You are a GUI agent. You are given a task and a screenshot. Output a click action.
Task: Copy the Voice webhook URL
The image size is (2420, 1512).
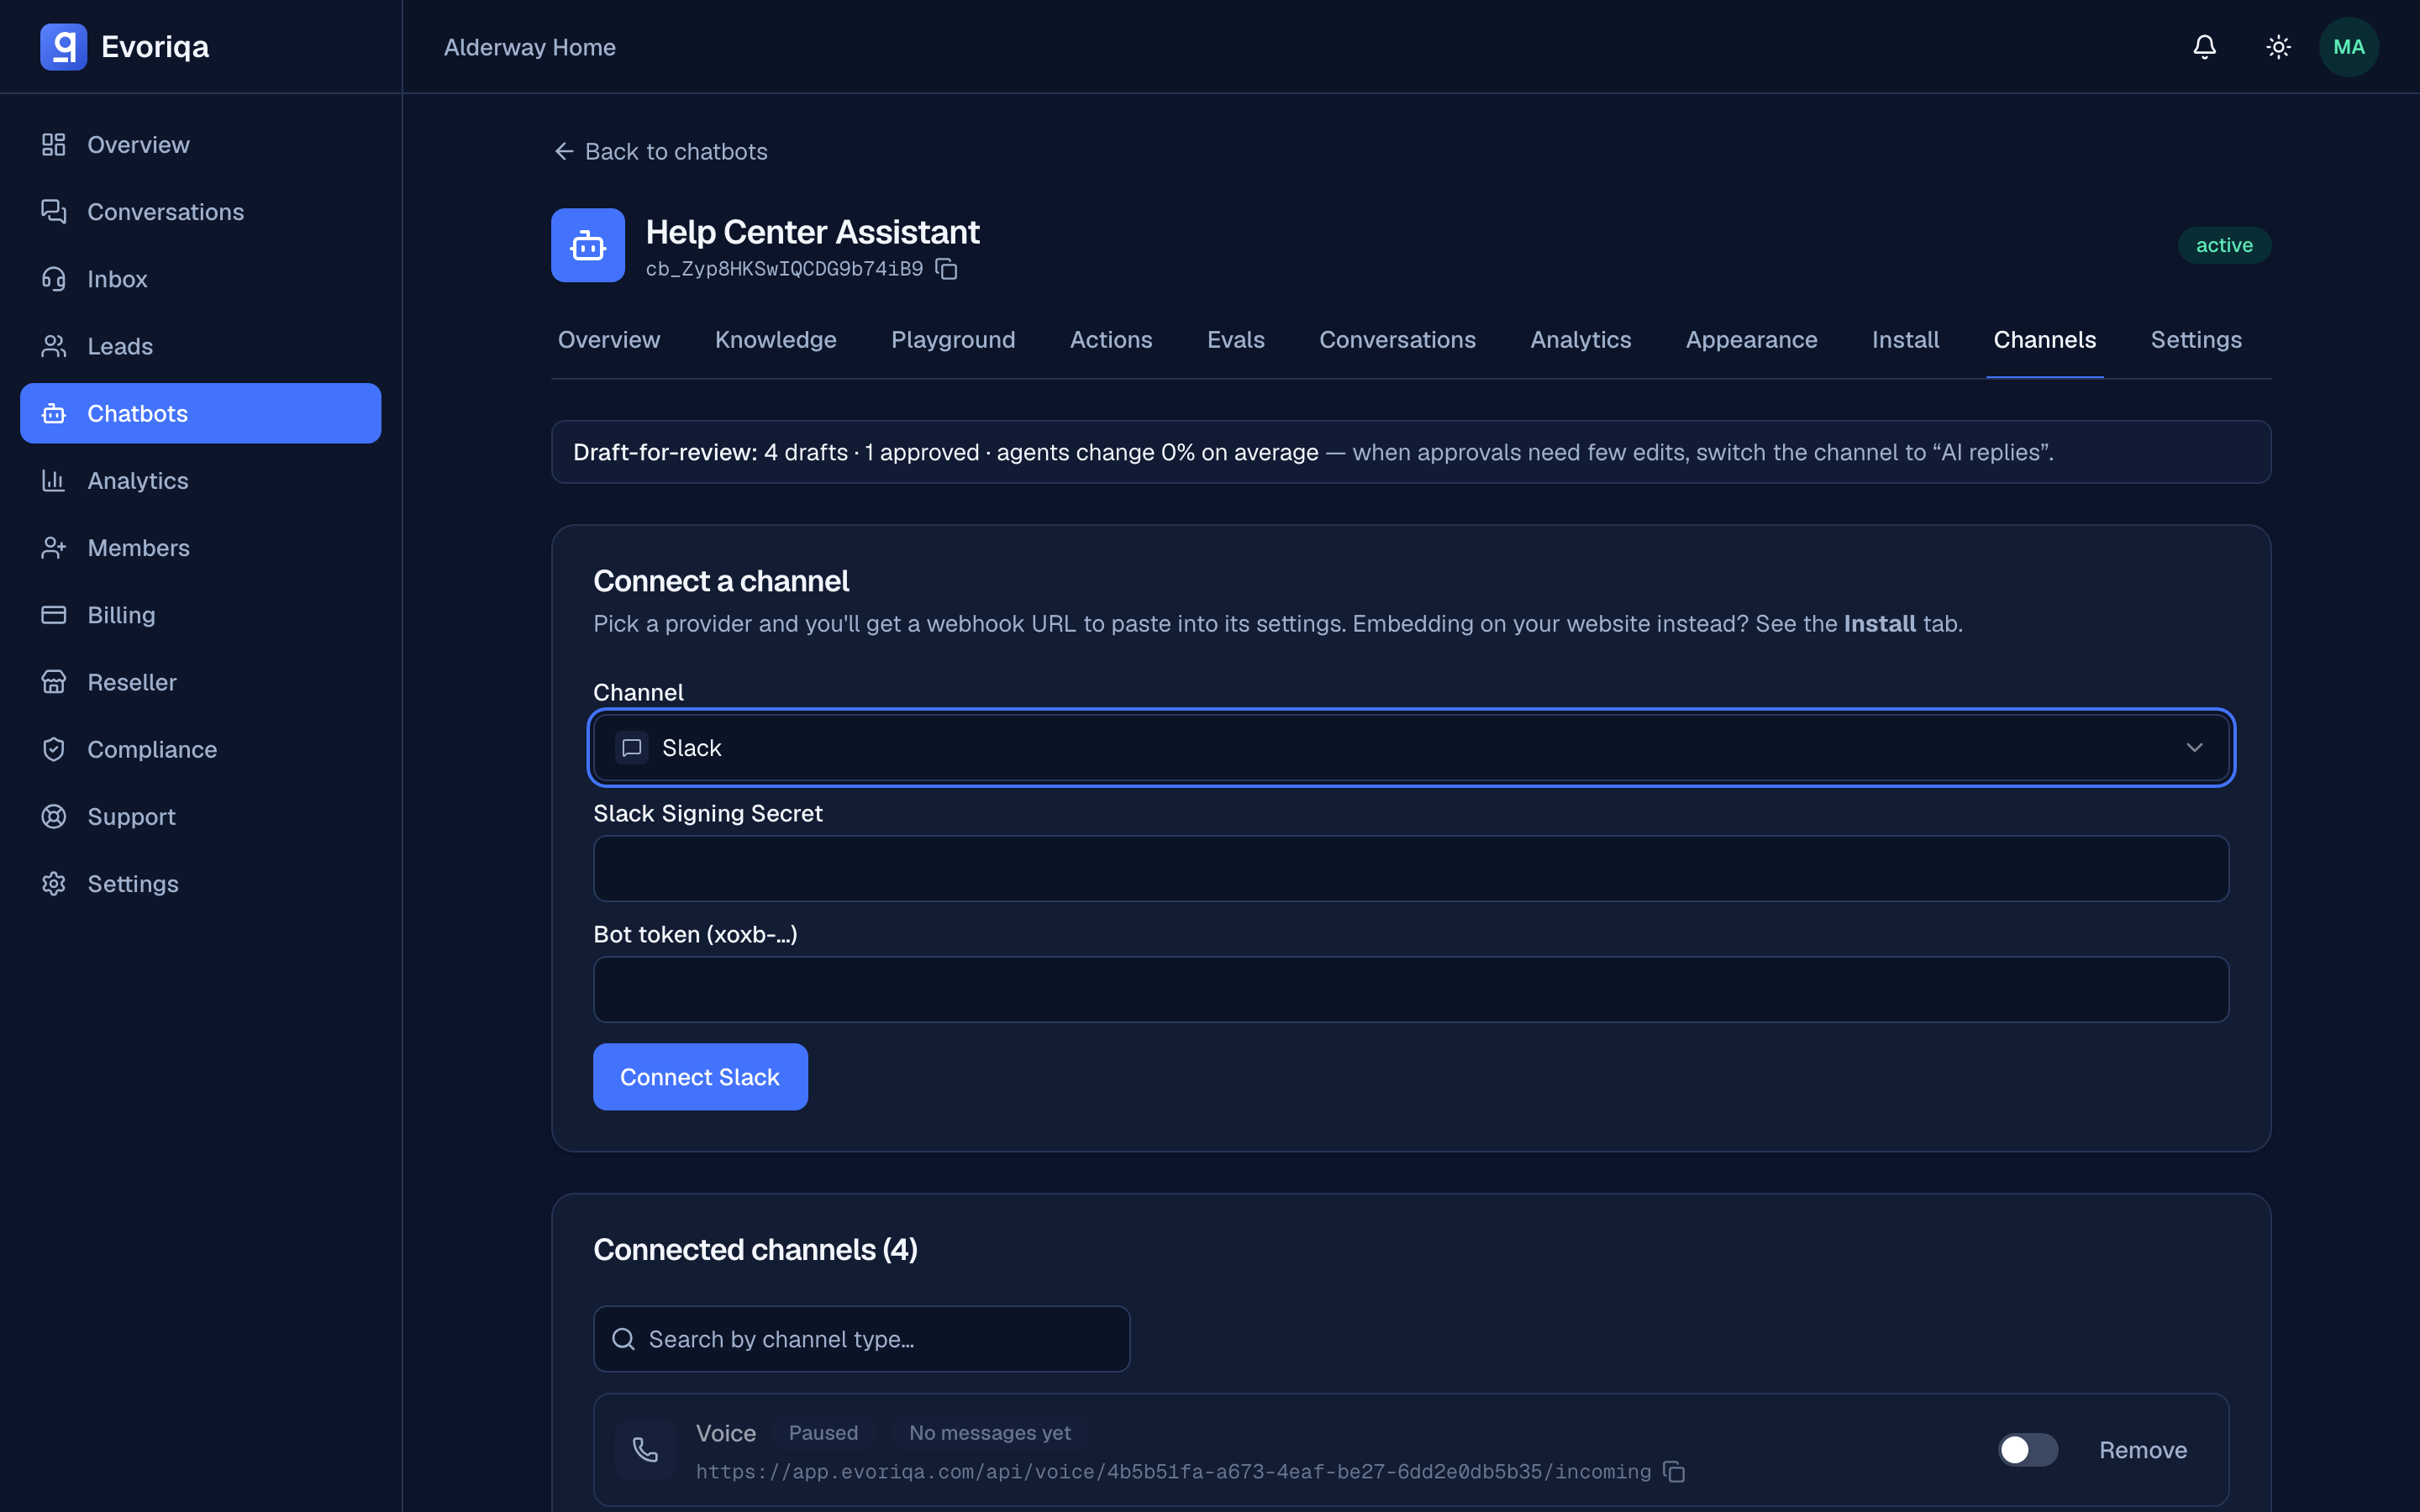coord(1674,1472)
